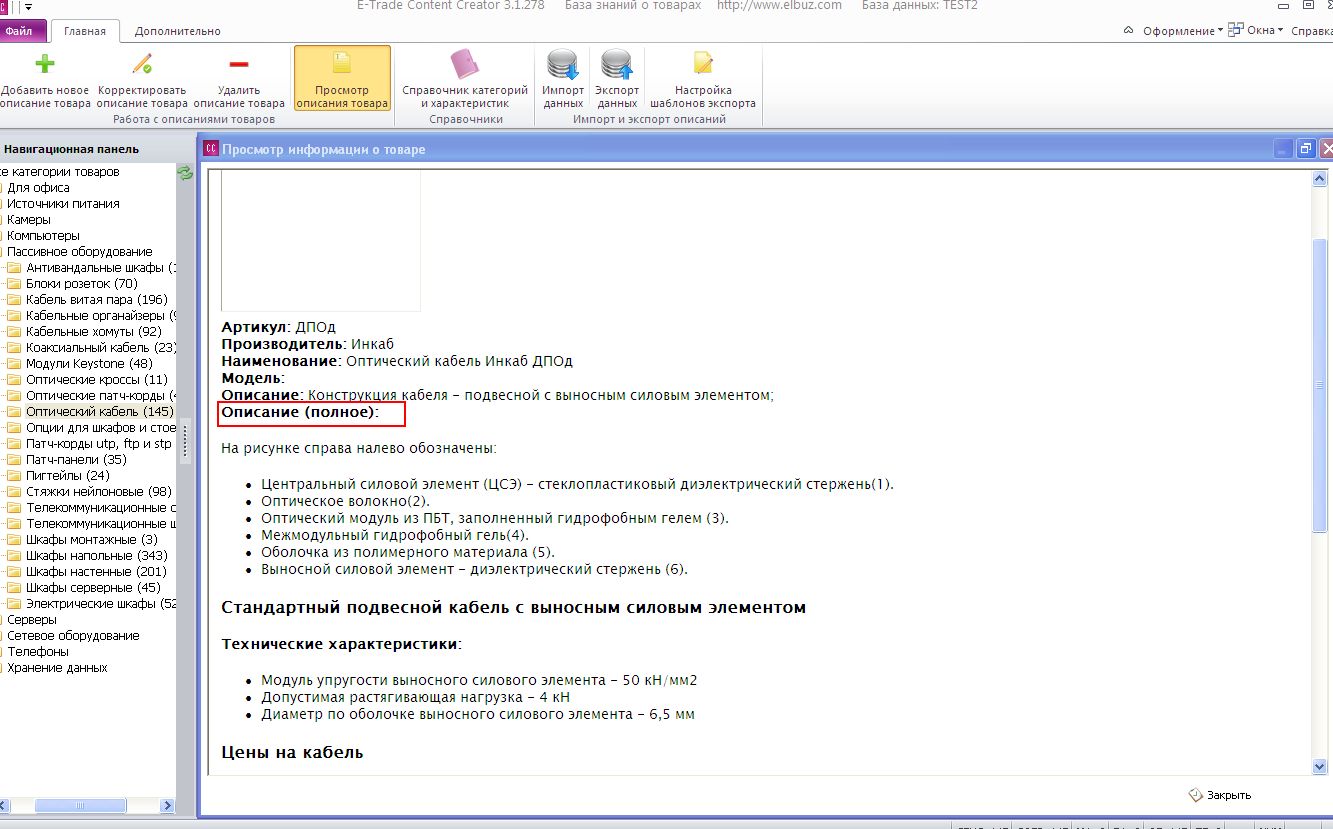The image size is (1333, 829).
Task: Click description pane scroll up arrow
Action: [x=1319, y=179]
